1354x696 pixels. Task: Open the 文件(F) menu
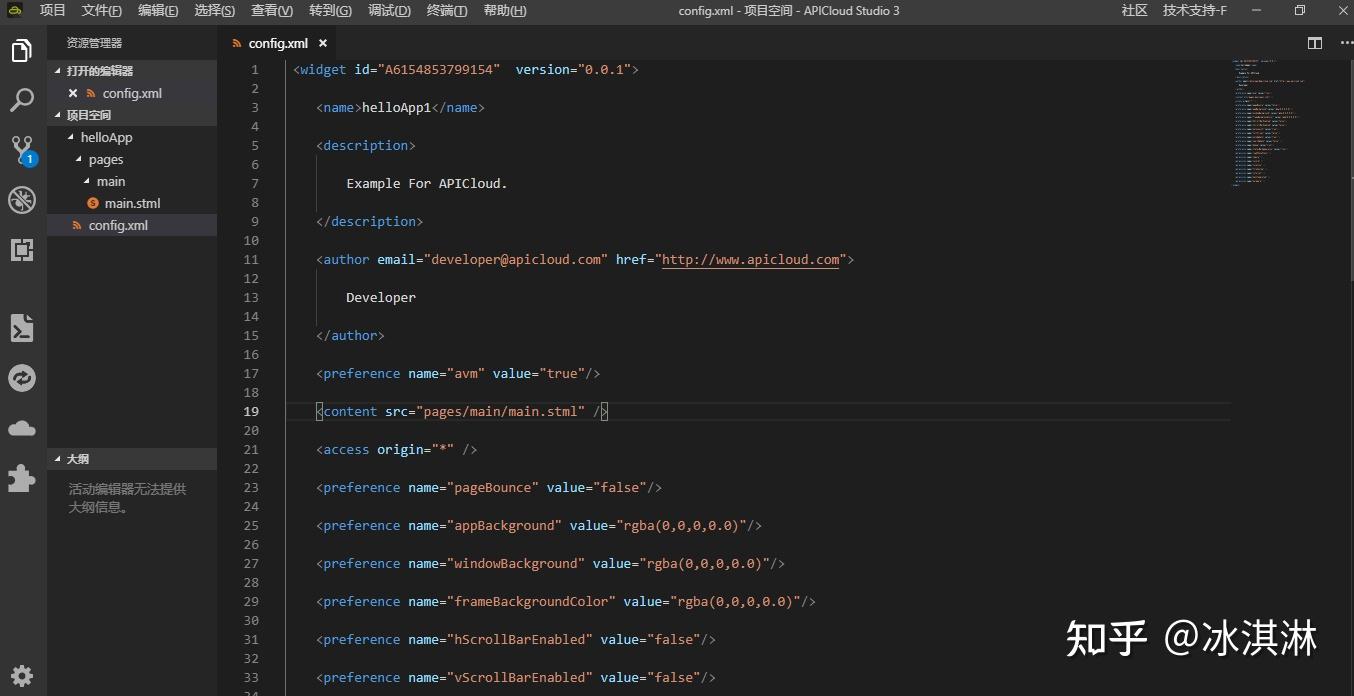[102, 11]
